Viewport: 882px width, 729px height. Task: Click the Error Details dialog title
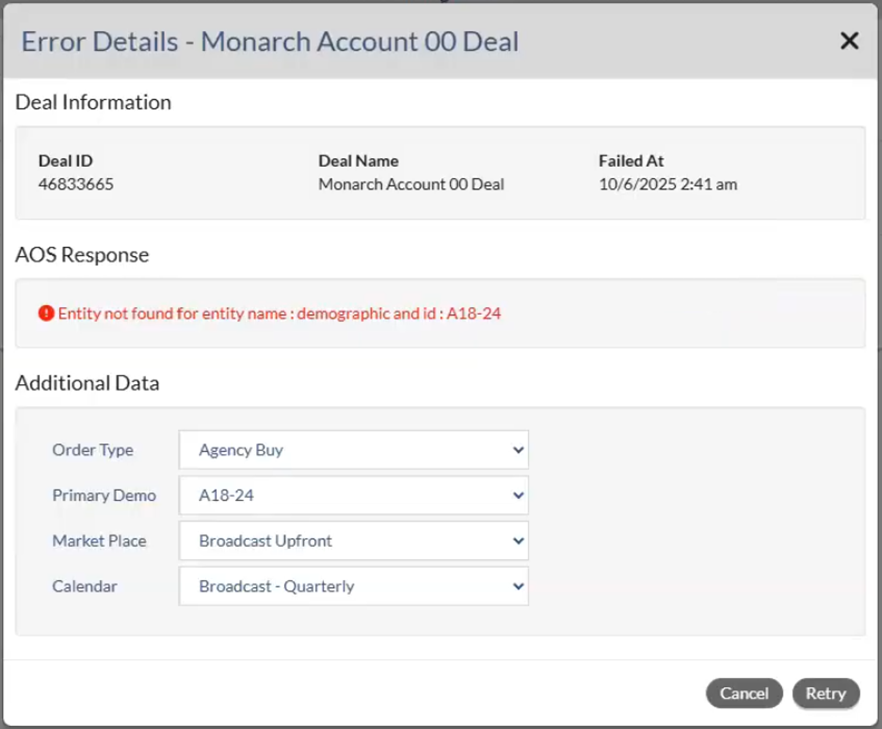pos(270,42)
